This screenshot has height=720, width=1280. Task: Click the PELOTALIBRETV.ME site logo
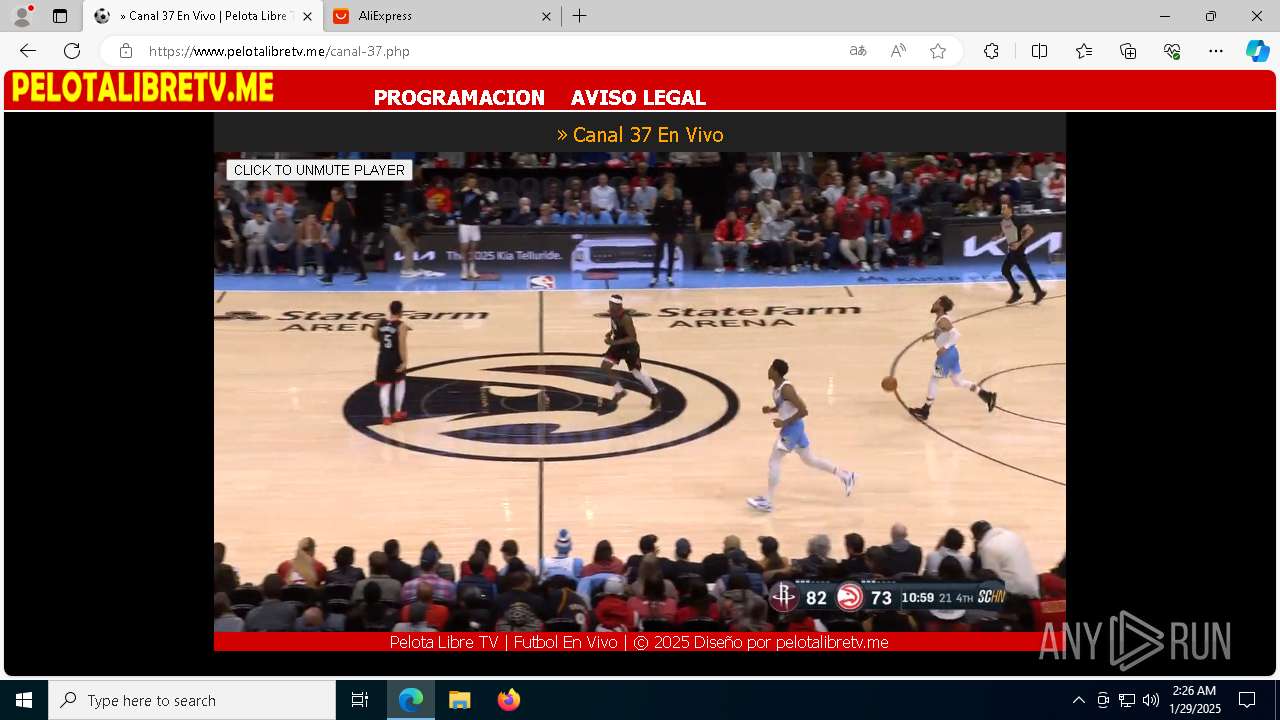(142, 88)
